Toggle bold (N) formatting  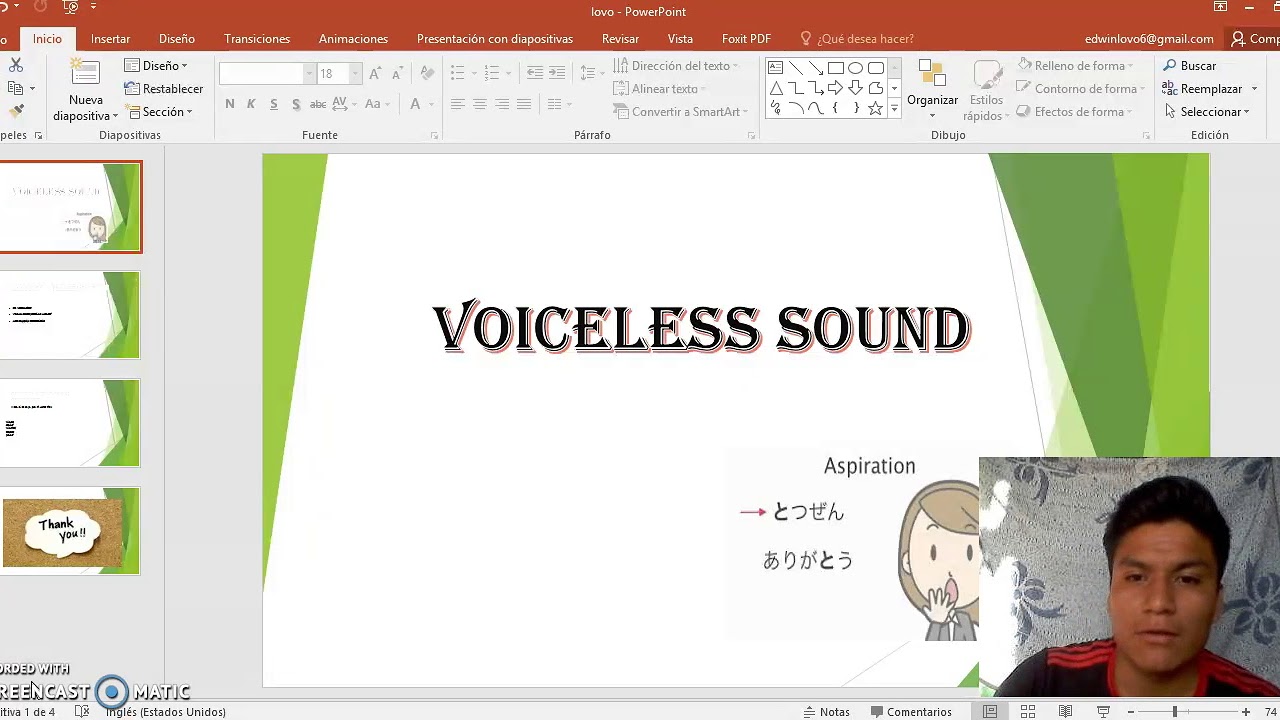pyautogui.click(x=230, y=104)
